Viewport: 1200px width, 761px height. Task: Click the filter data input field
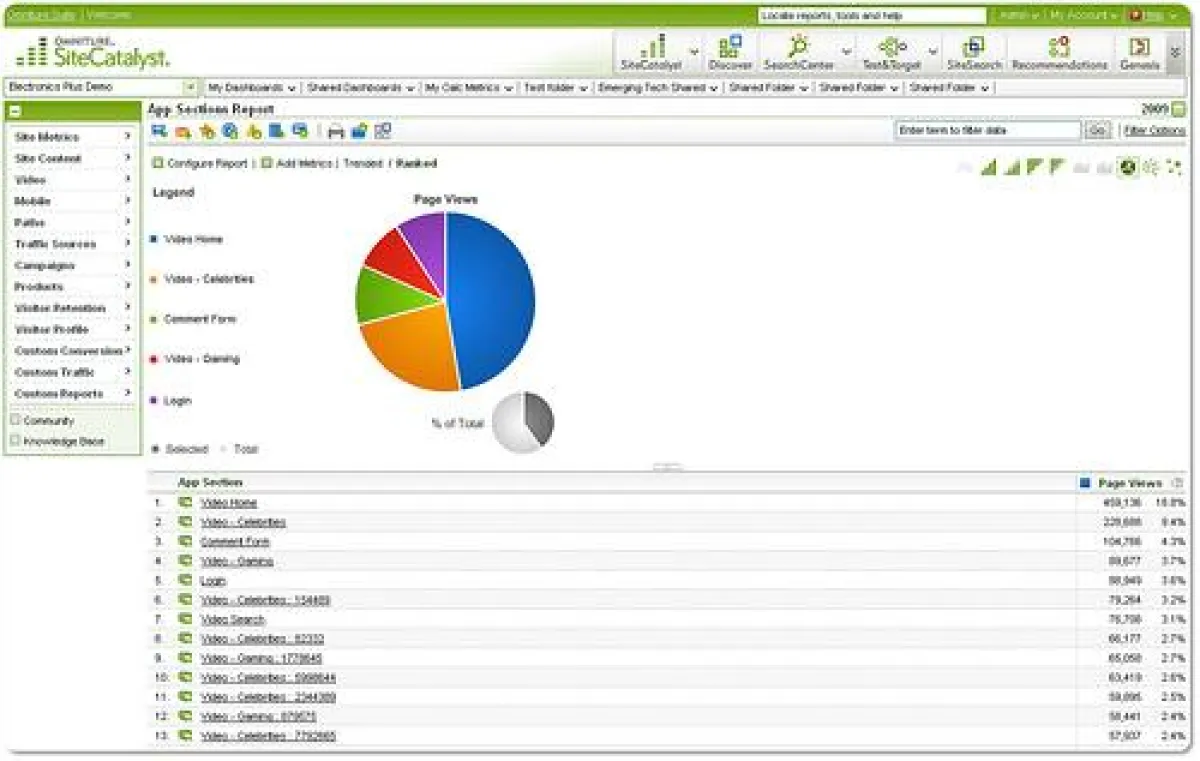(x=987, y=131)
